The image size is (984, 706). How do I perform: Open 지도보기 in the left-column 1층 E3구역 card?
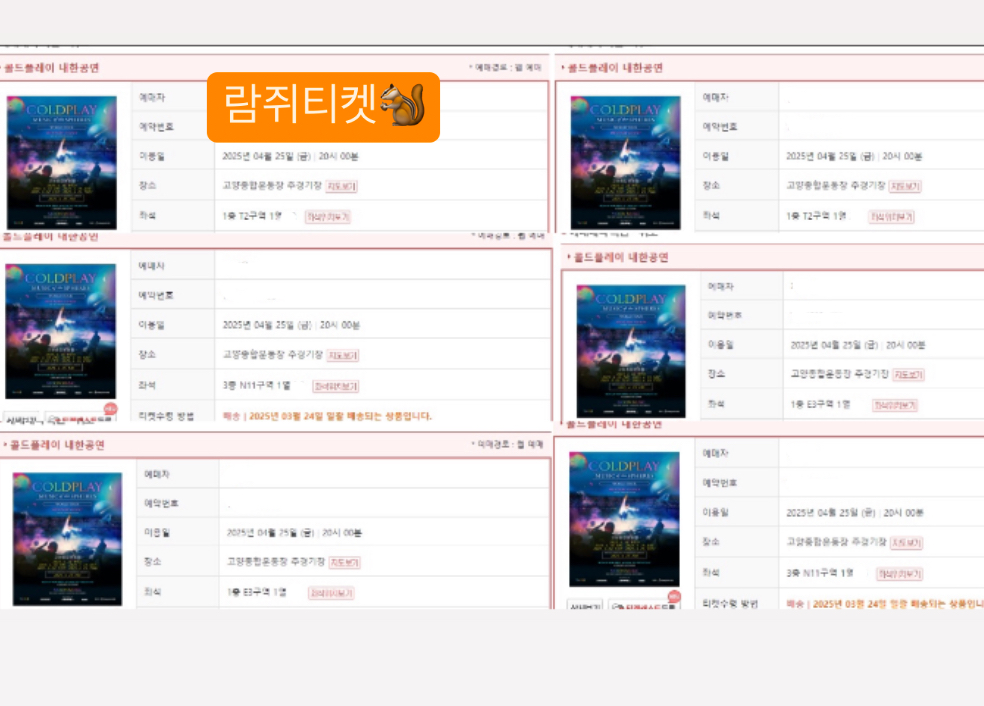345,563
